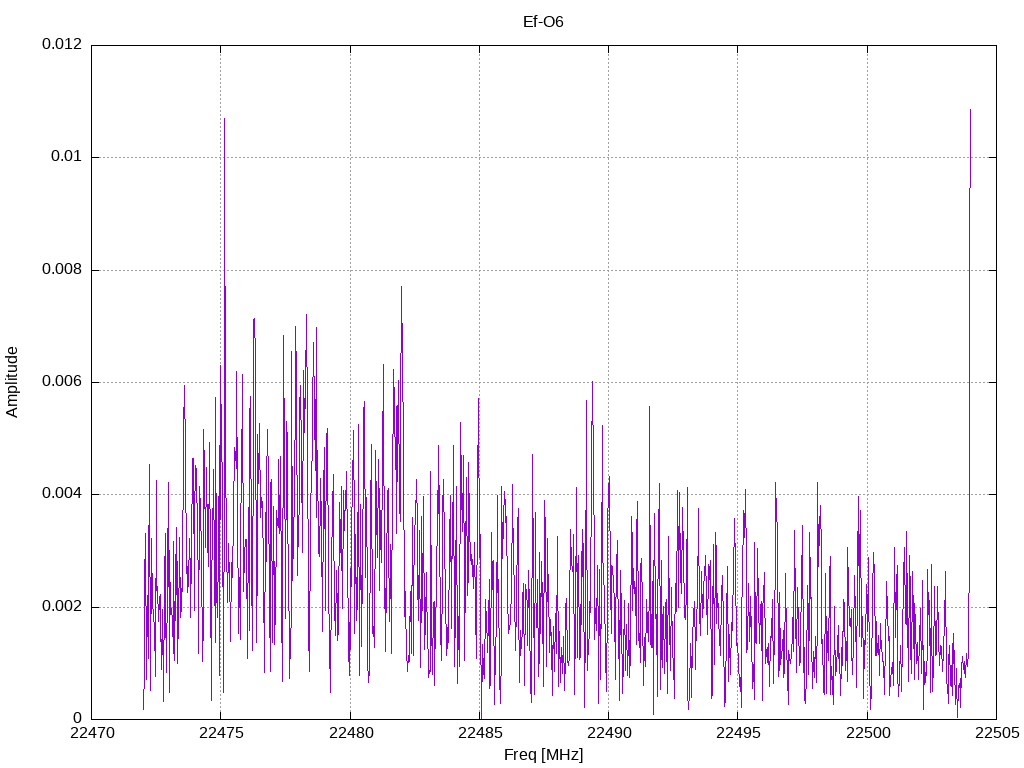The image size is (1024, 768).
Task: Select the 0.008 y-axis tick label
Action: 62,269
